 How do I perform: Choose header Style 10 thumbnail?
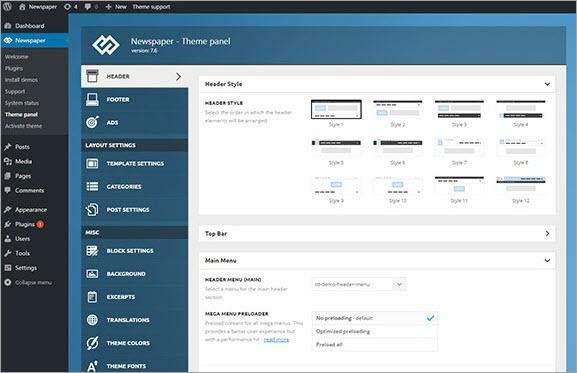398,185
